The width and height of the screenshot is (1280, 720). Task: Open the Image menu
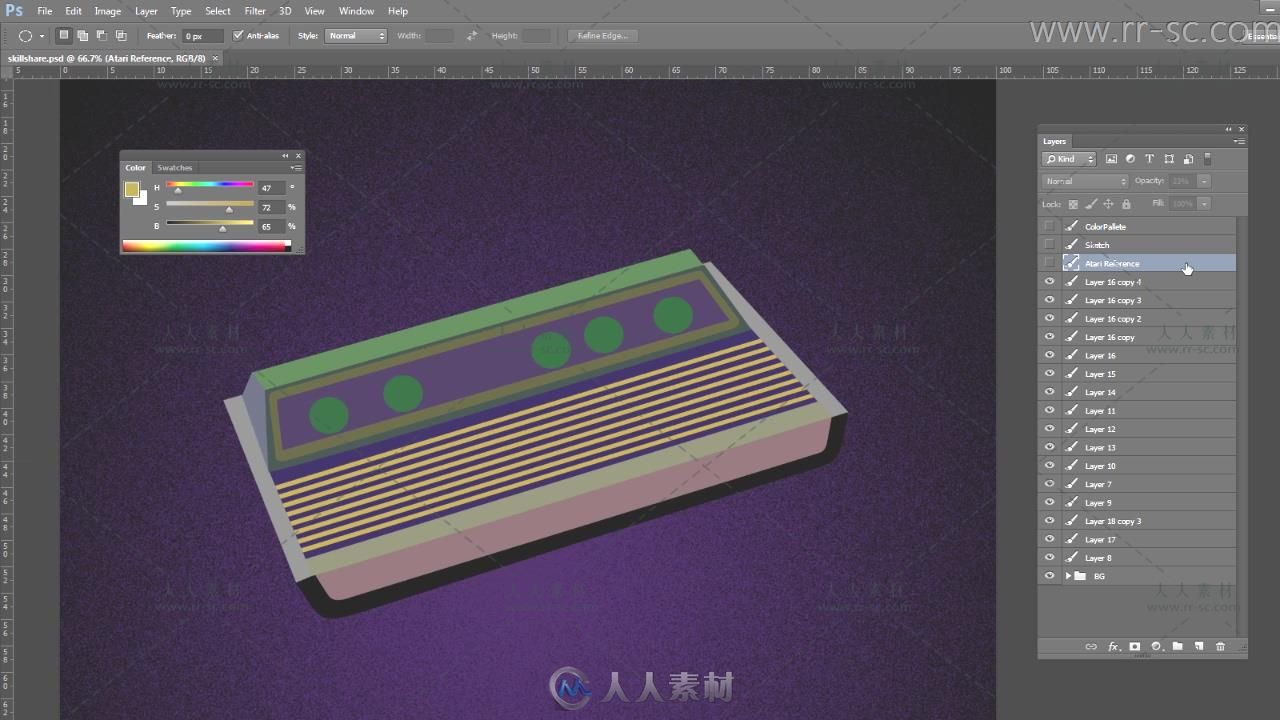click(108, 11)
